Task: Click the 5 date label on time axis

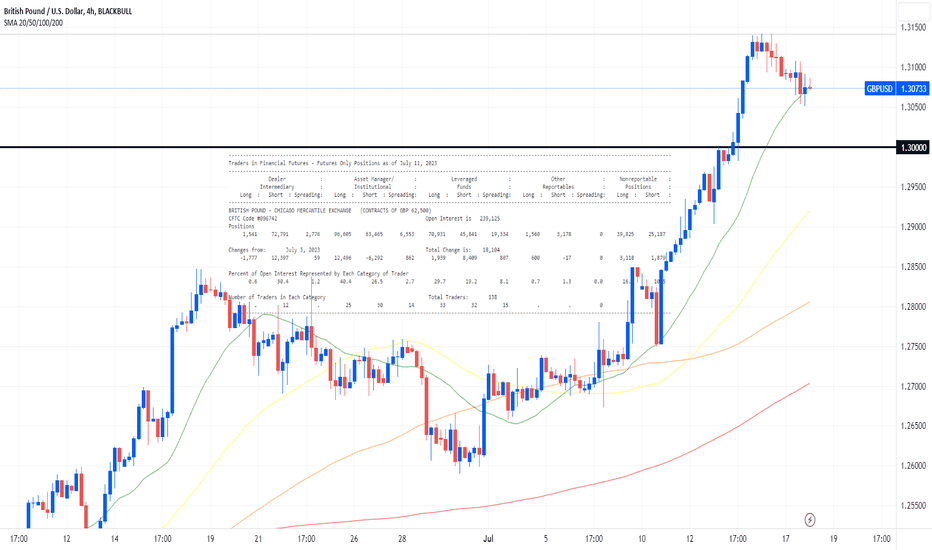Action: pyautogui.click(x=546, y=539)
